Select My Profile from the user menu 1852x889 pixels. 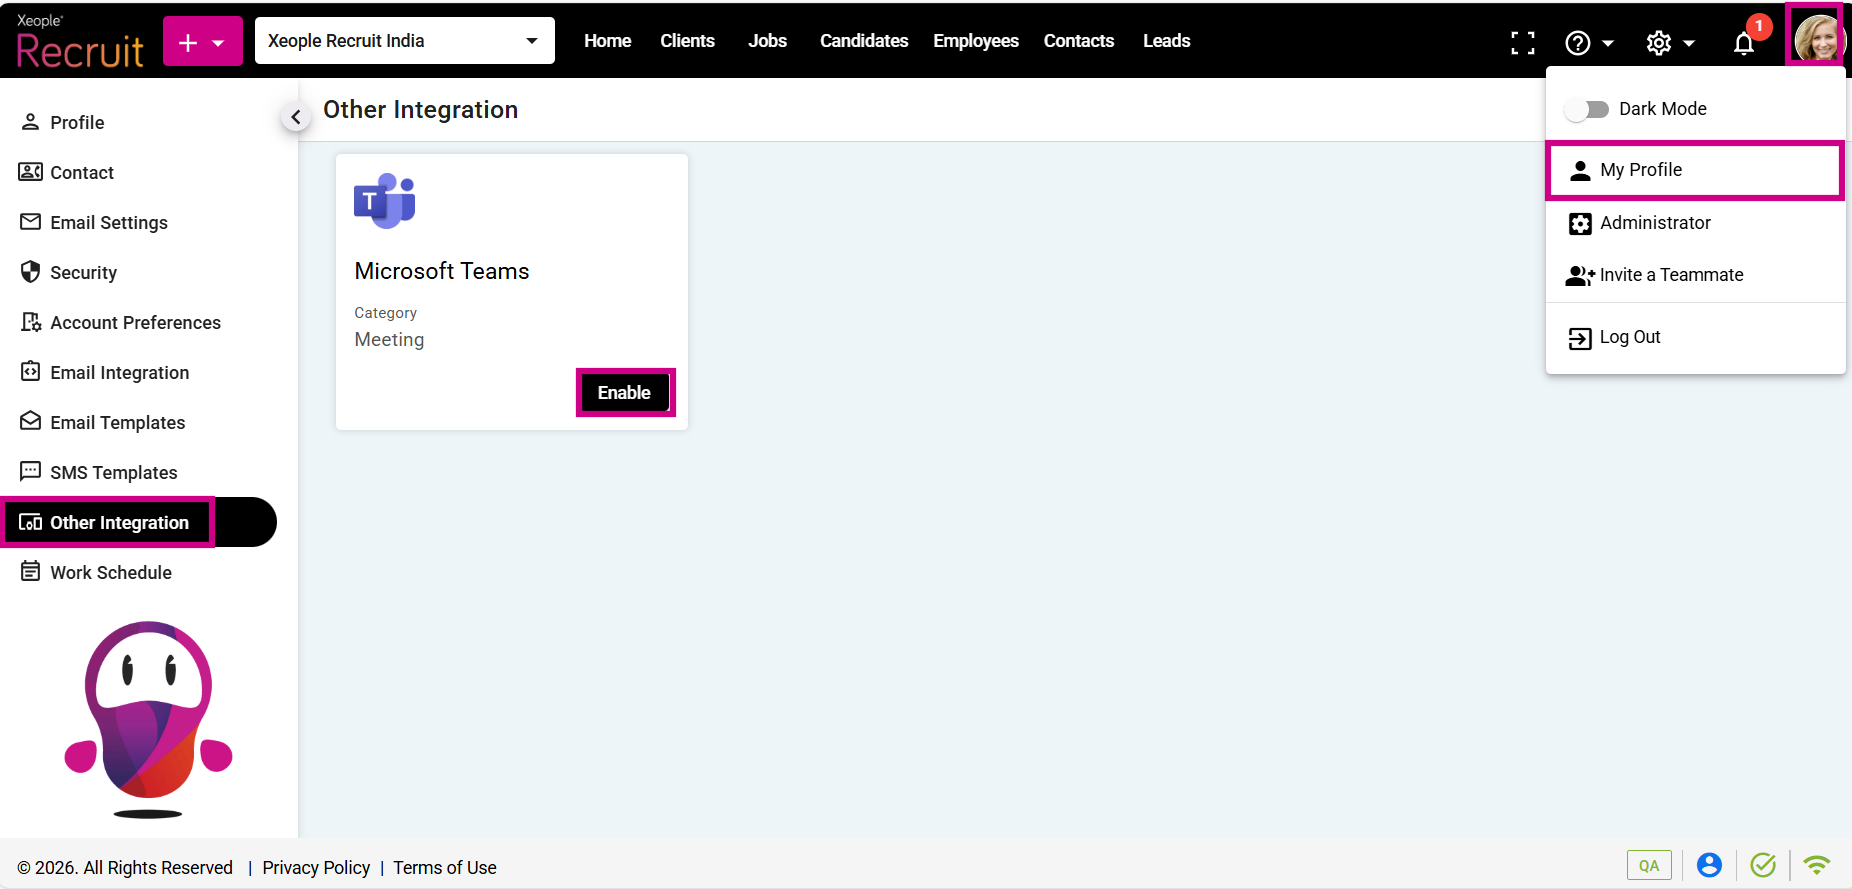[1641, 170]
